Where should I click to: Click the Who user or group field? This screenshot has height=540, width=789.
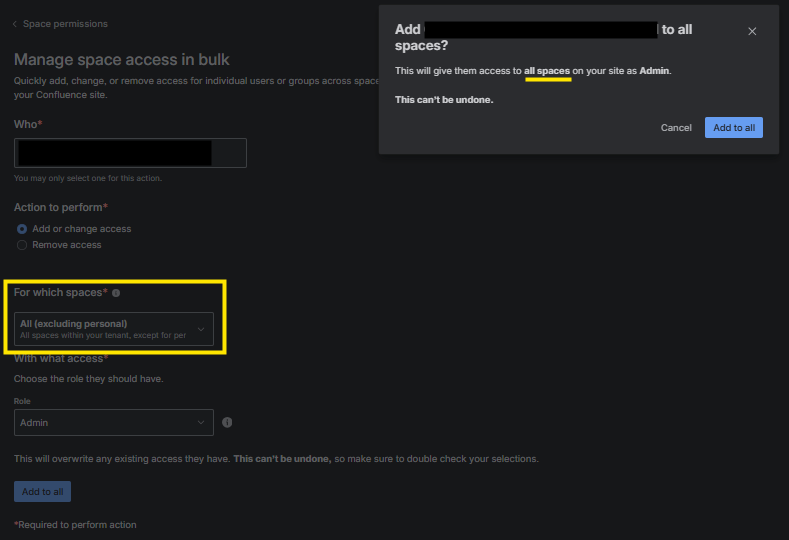point(130,153)
